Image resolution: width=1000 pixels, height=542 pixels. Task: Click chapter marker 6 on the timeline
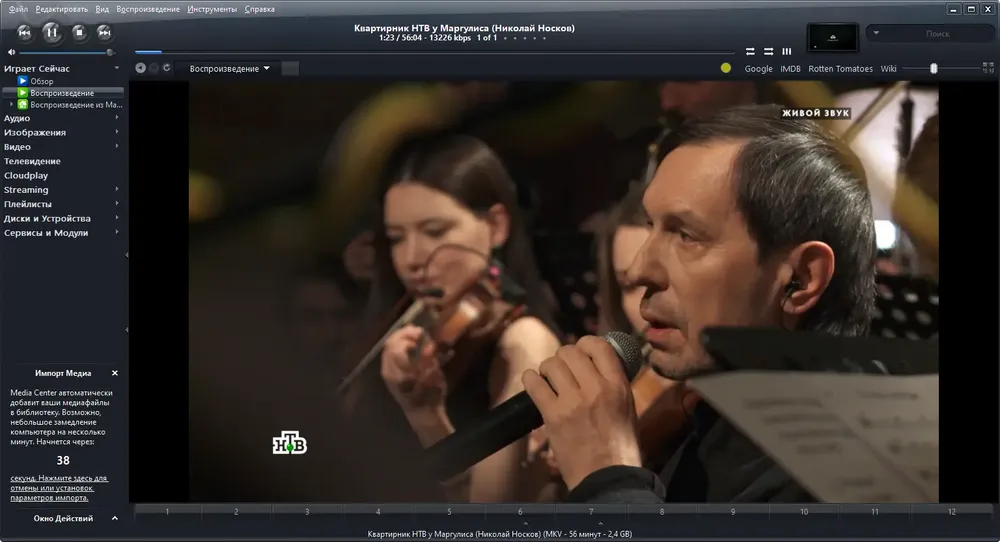click(520, 511)
